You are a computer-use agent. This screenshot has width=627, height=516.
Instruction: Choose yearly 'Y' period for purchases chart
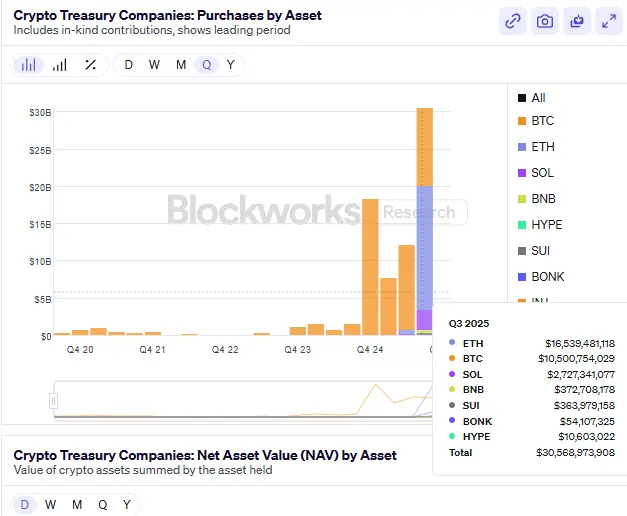click(x=231, y=65)
